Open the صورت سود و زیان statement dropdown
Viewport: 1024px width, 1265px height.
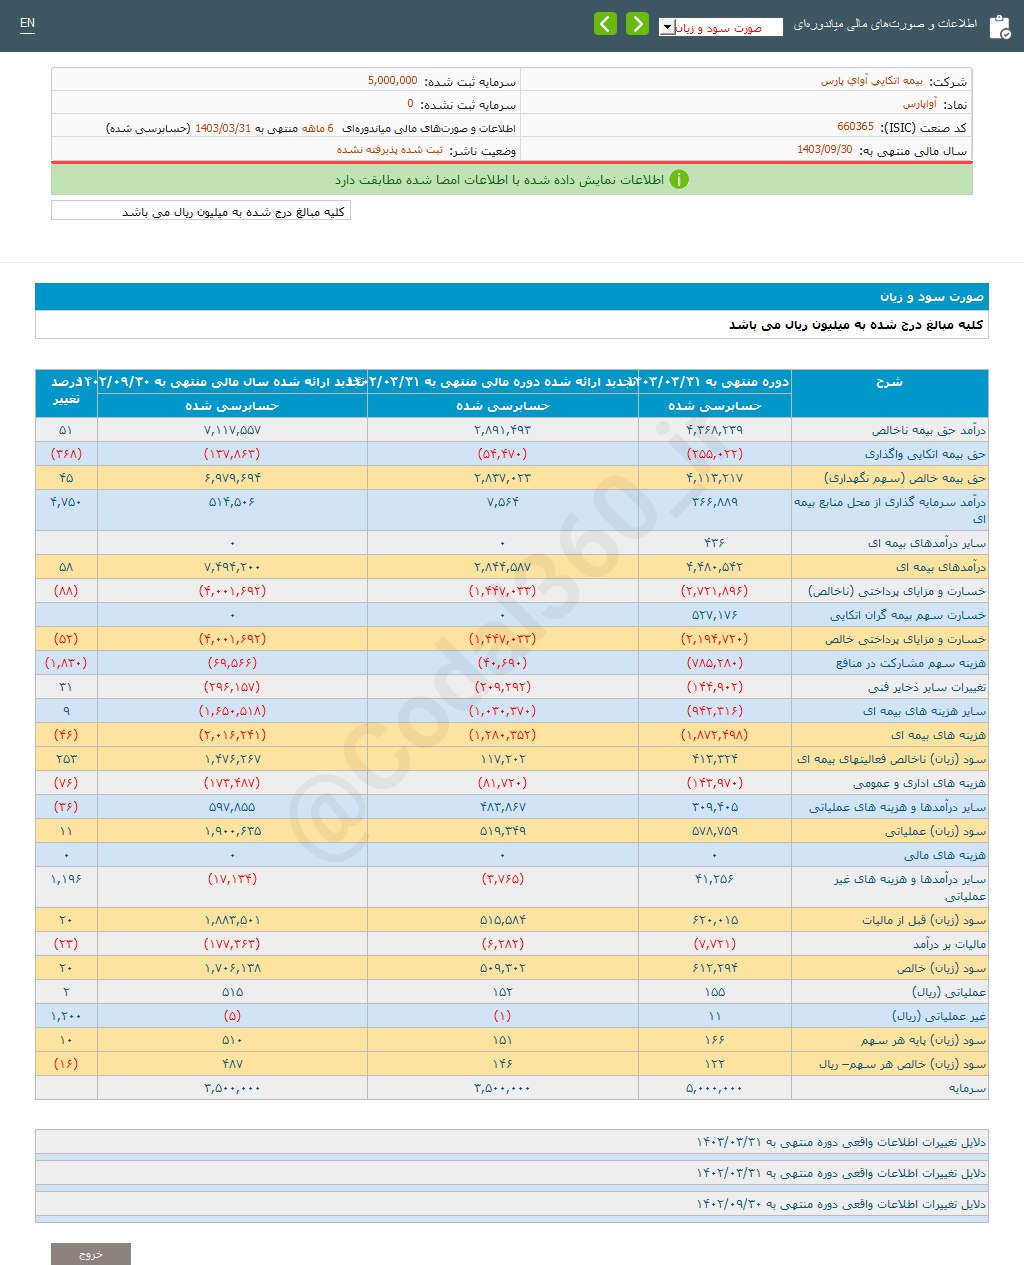[720, 27]
